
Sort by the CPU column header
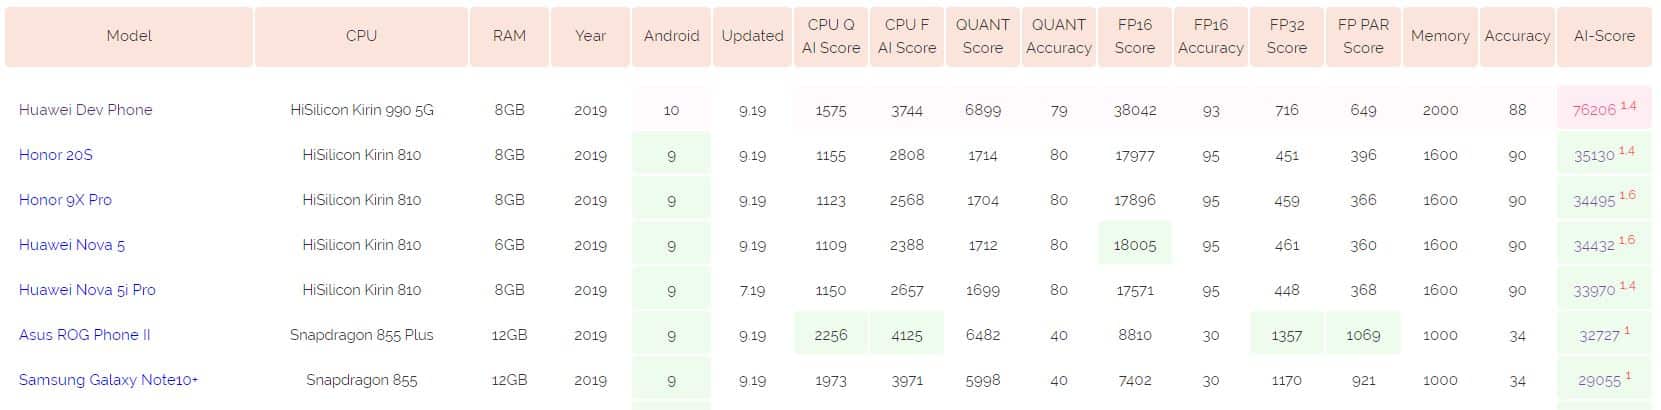click(361, 36)
